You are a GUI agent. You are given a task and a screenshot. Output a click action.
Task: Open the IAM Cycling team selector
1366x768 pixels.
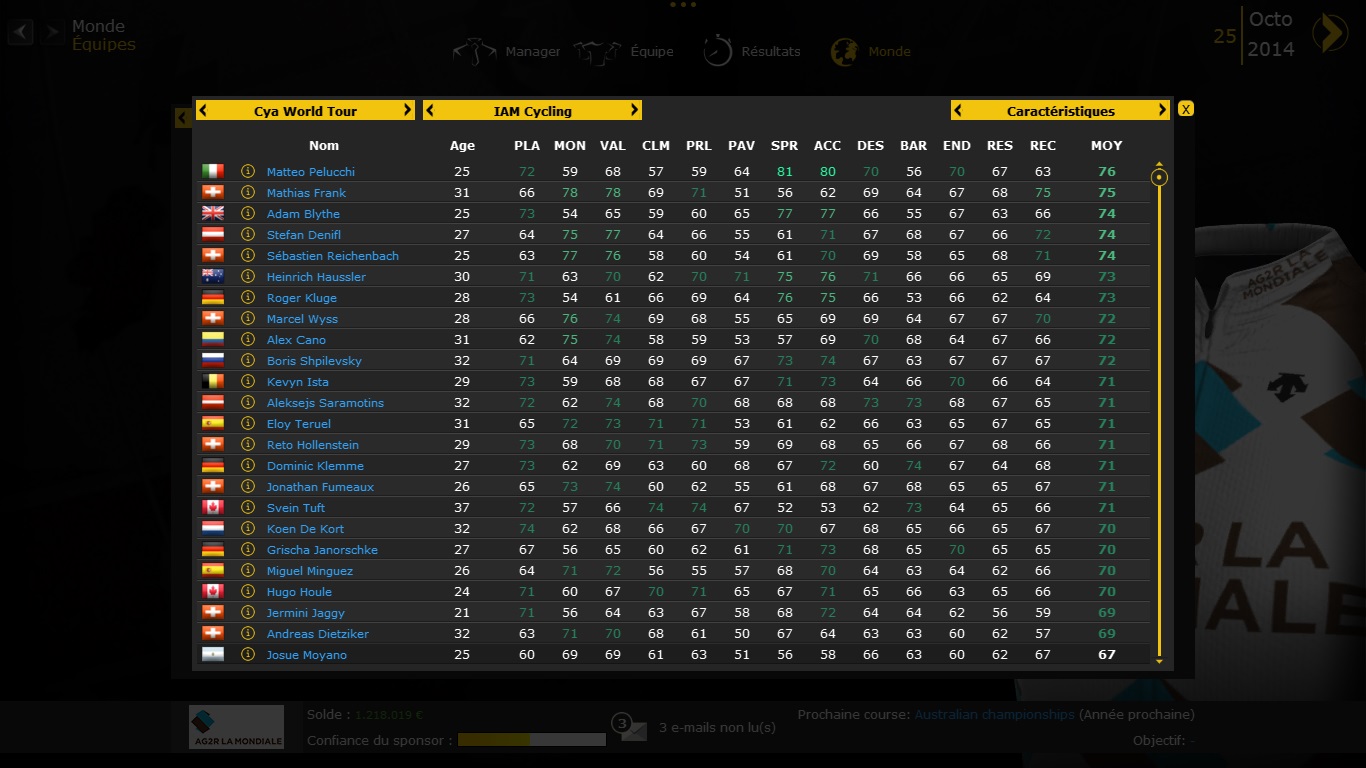click(533, 110)
